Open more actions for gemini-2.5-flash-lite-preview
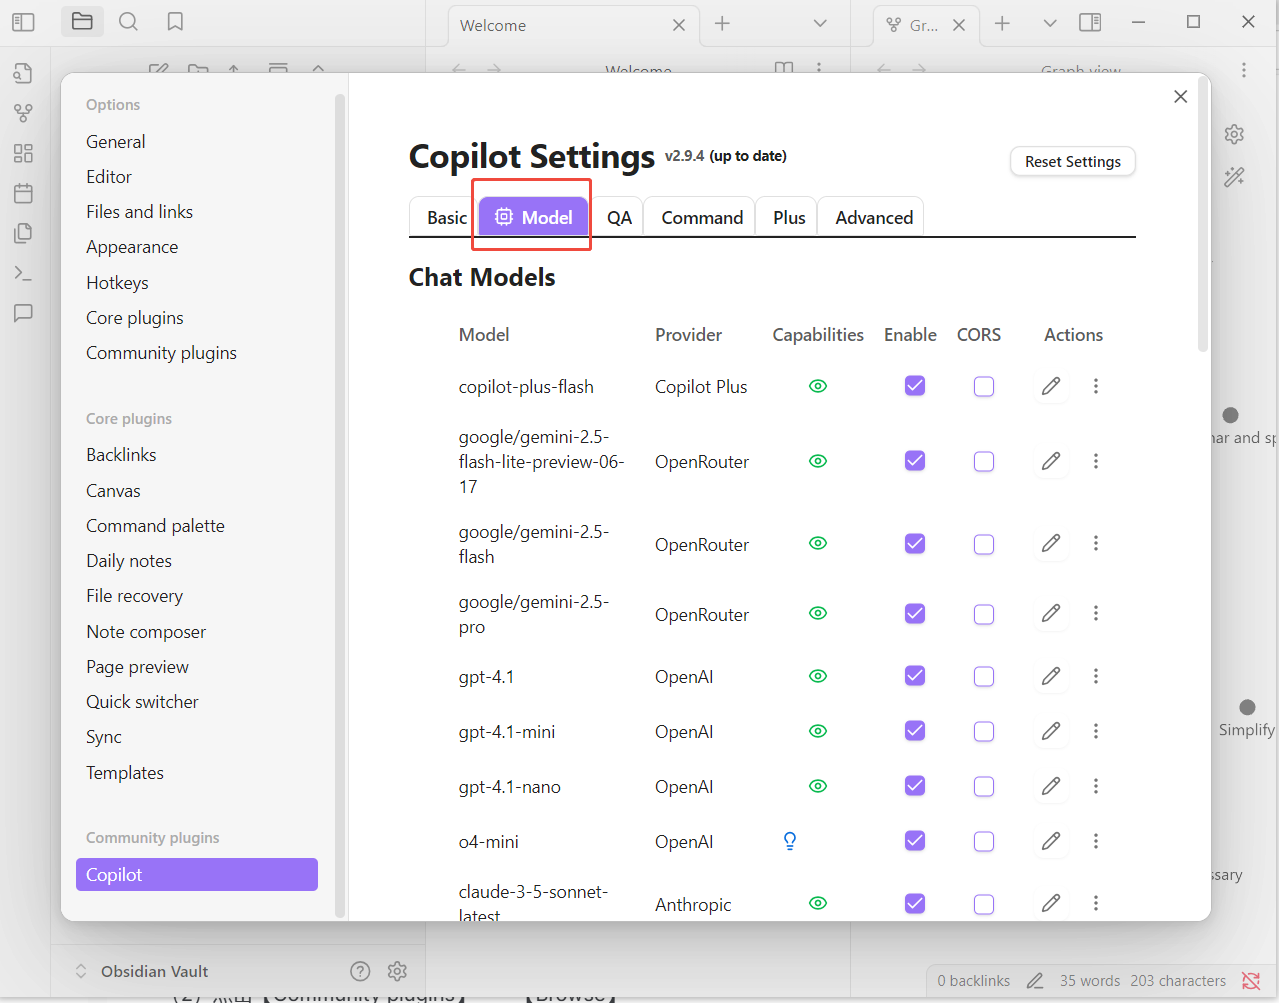 coord(1096,461)
